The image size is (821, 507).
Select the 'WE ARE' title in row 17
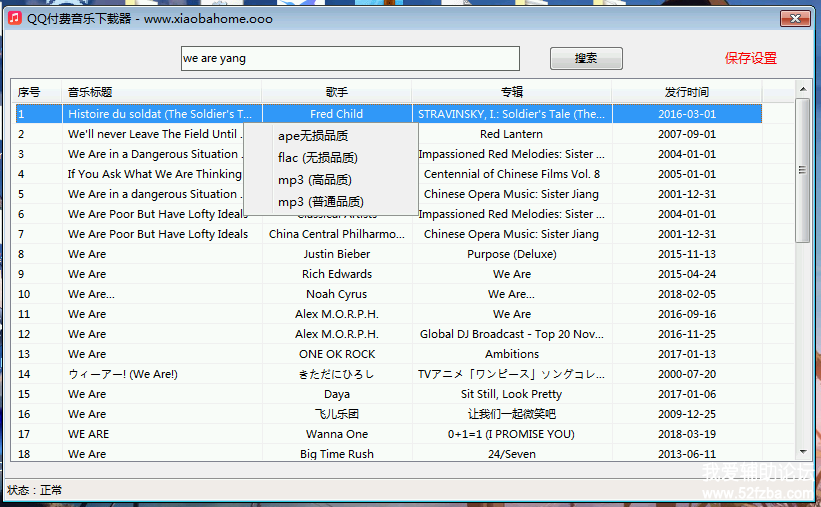pyautogui.click(x=88, y=434)
